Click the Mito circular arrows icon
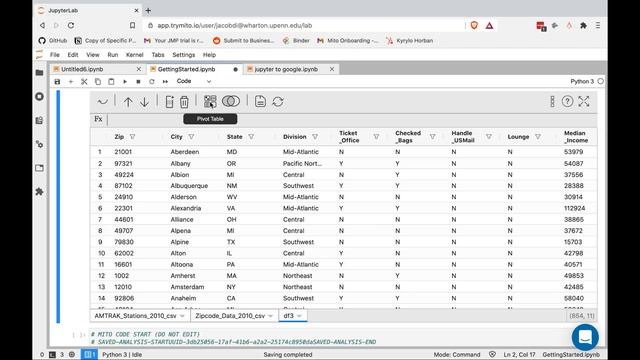 coord(278,102)
